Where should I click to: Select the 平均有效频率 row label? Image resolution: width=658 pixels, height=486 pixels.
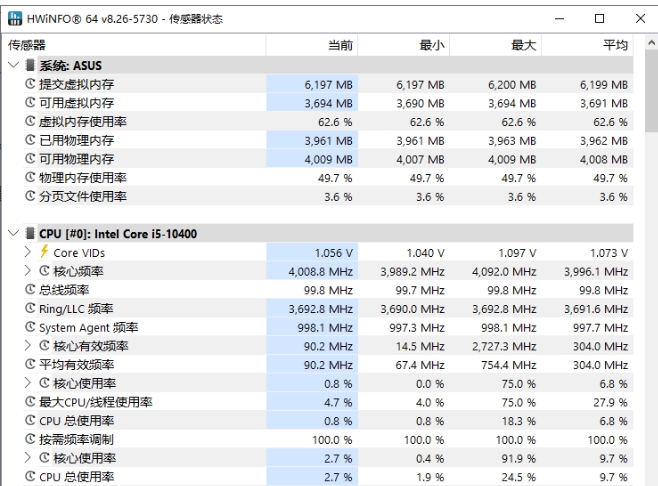click(x=76, y=364)
